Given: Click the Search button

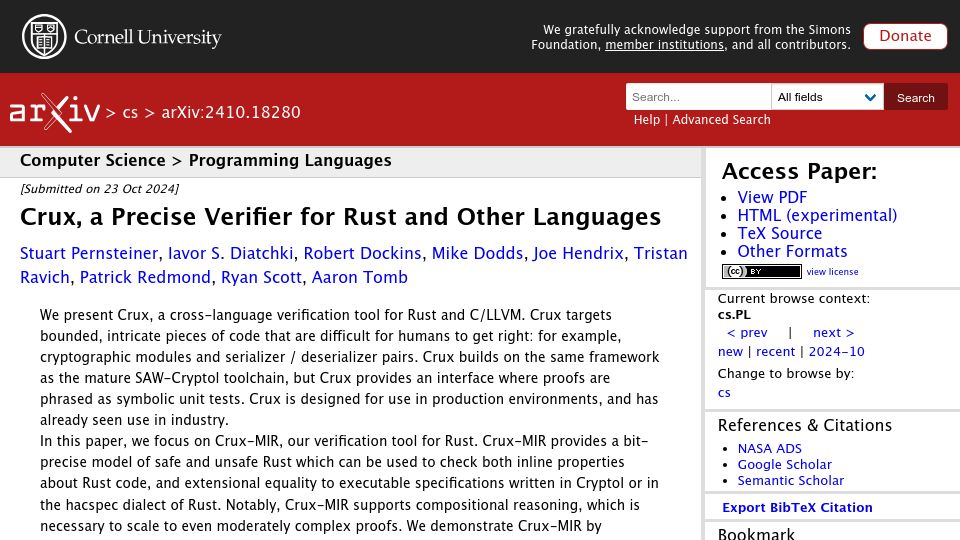Looking at the screenshot, I should pos(915,97).
